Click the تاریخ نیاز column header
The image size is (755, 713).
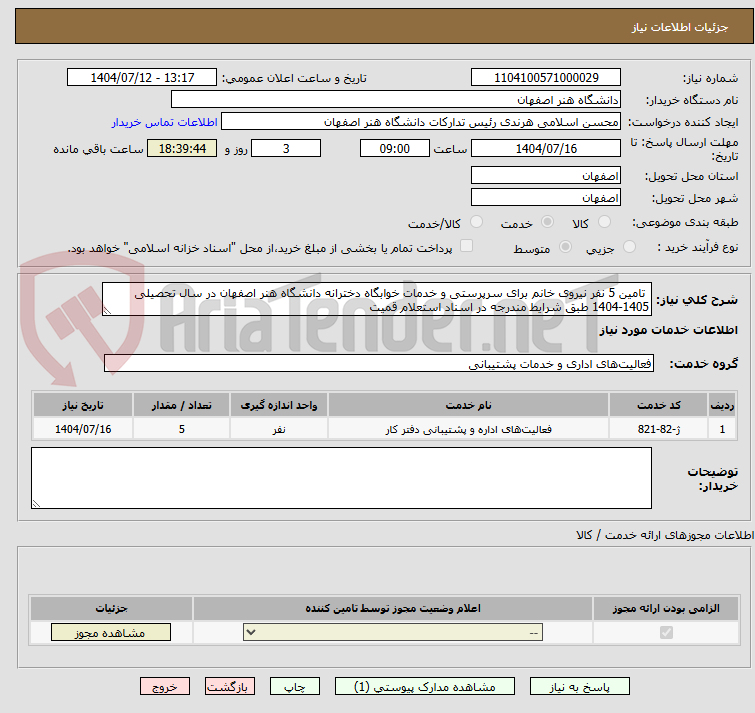[83, 405]
